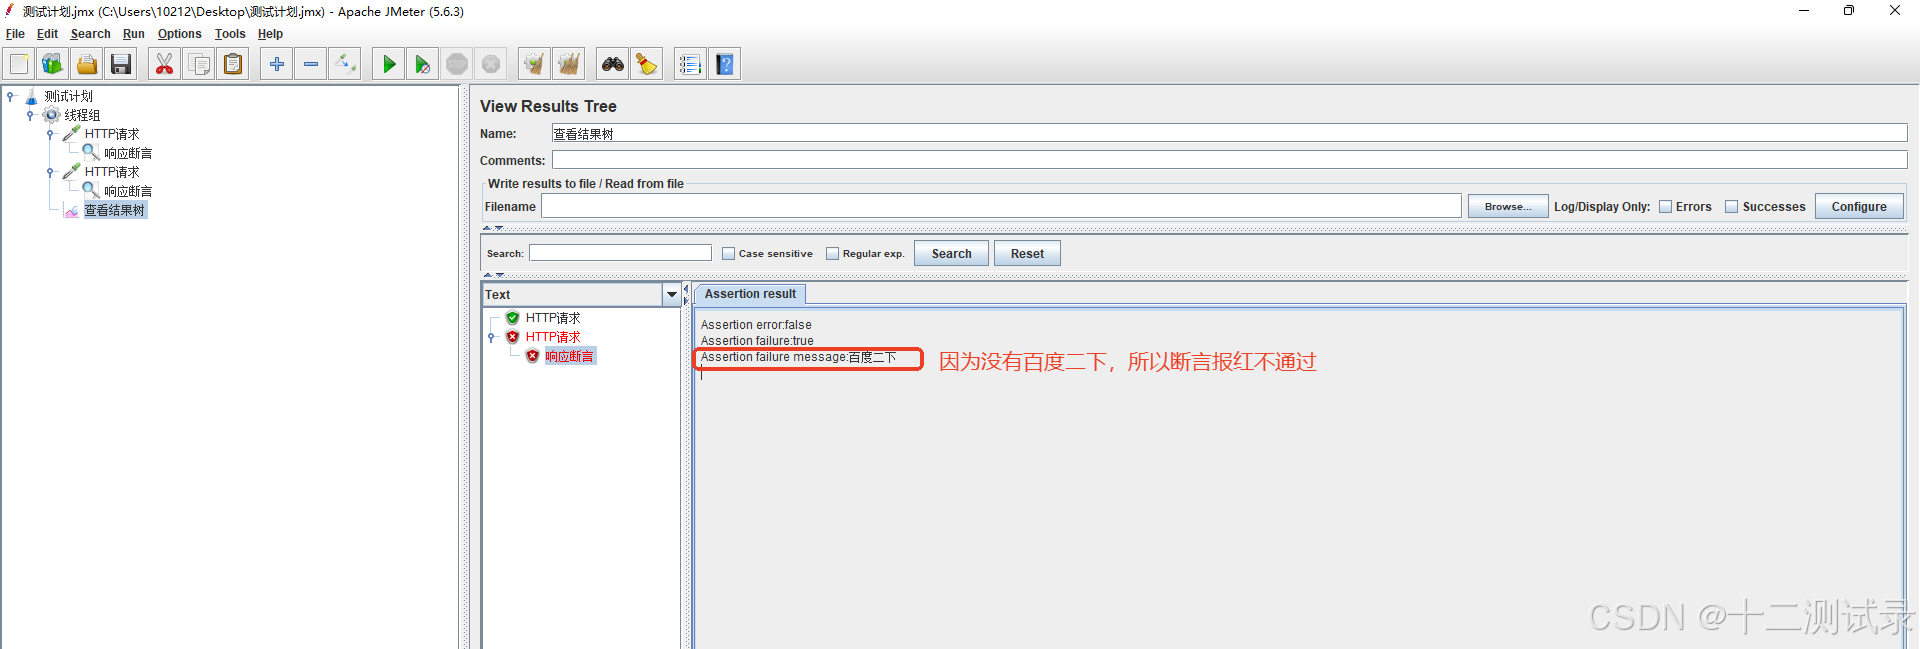Open the Function Helper list icon
The width and height of the screenshot is (1920, 649).
[690, 64]
